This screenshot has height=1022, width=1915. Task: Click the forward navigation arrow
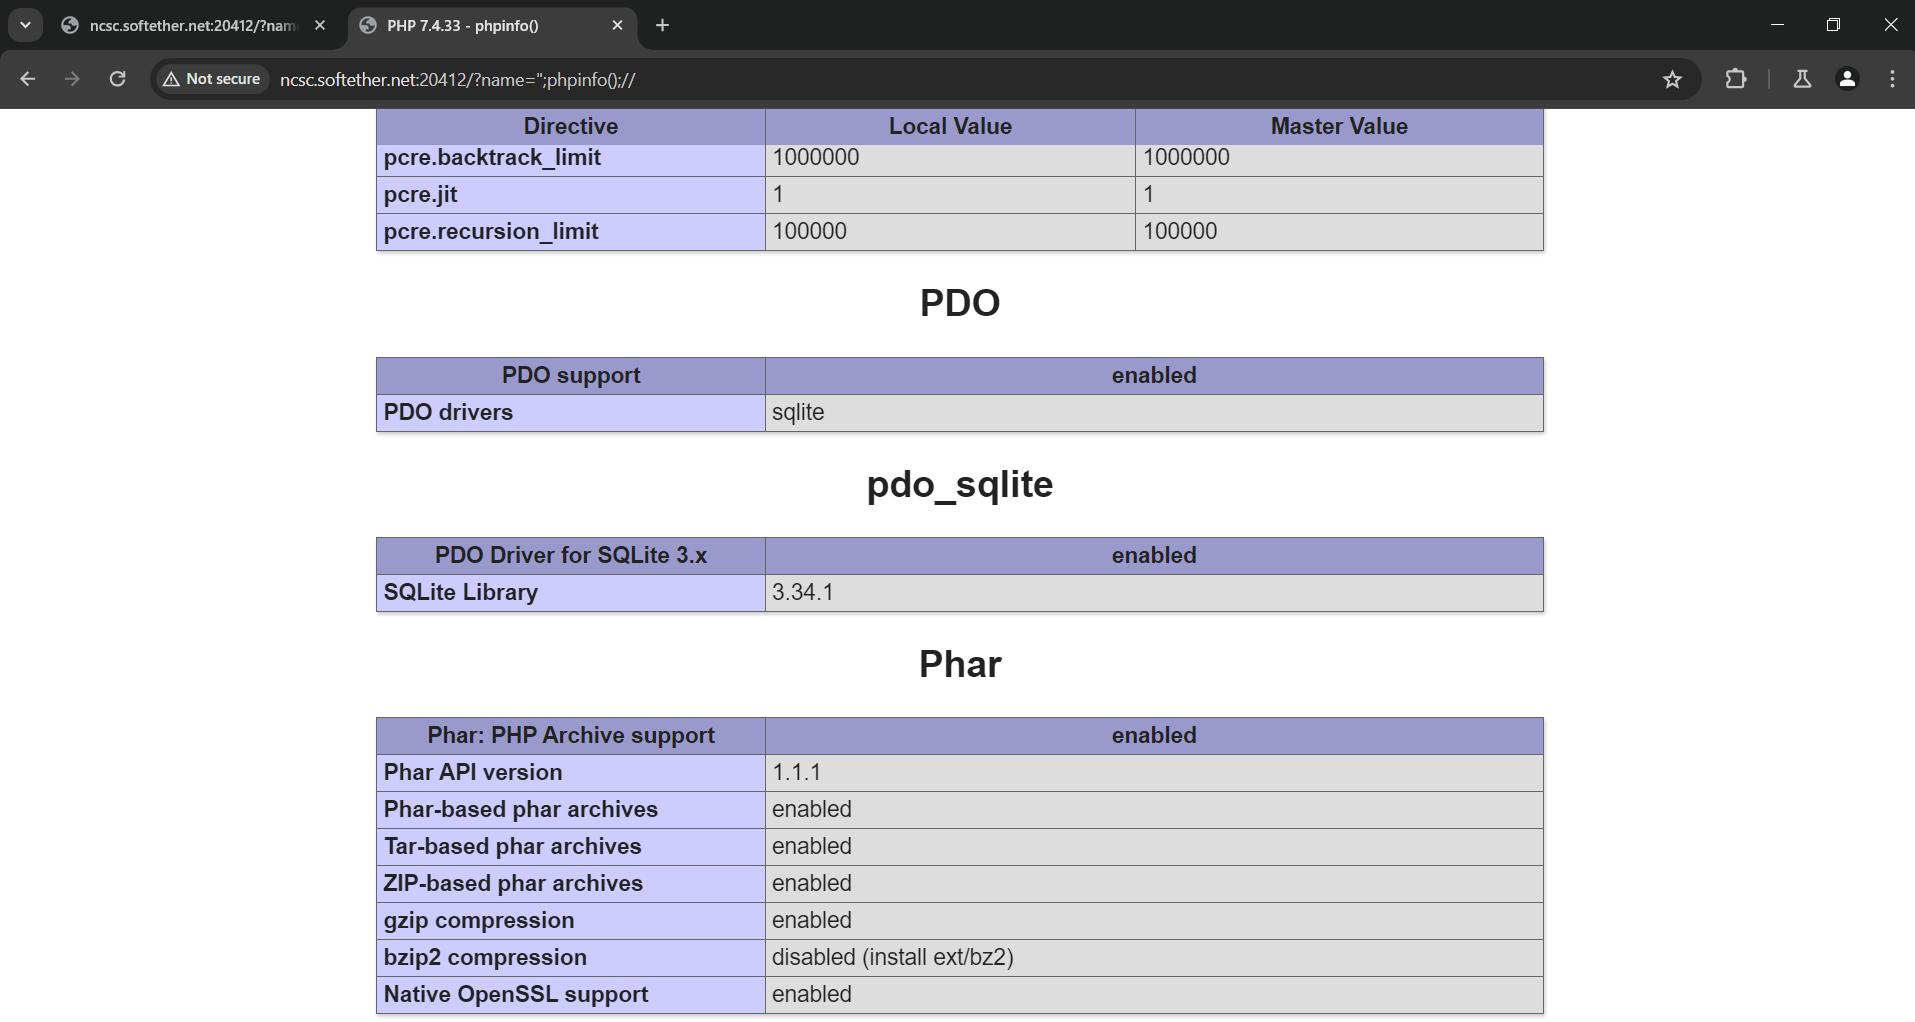[72, 79]
